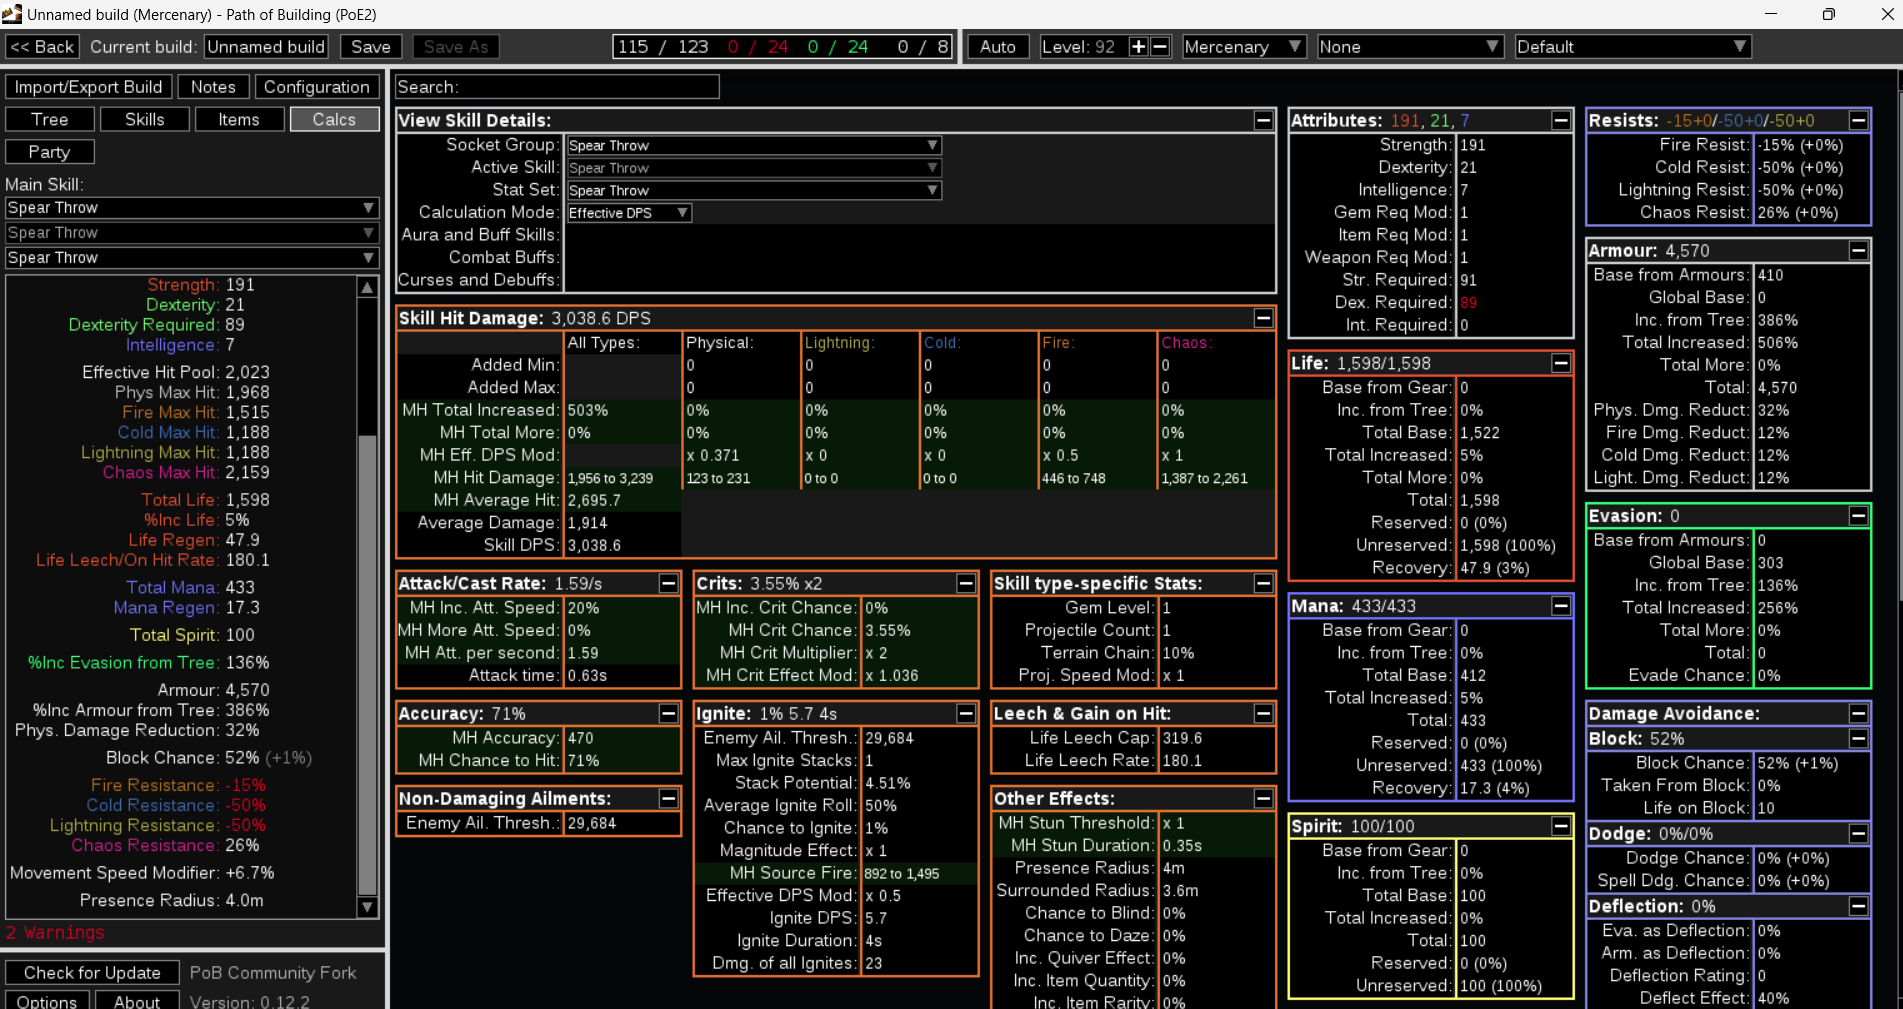This screenshot has width=1903, height=1009.
Task: Open the Options dialog
Action: (47, 1001)
